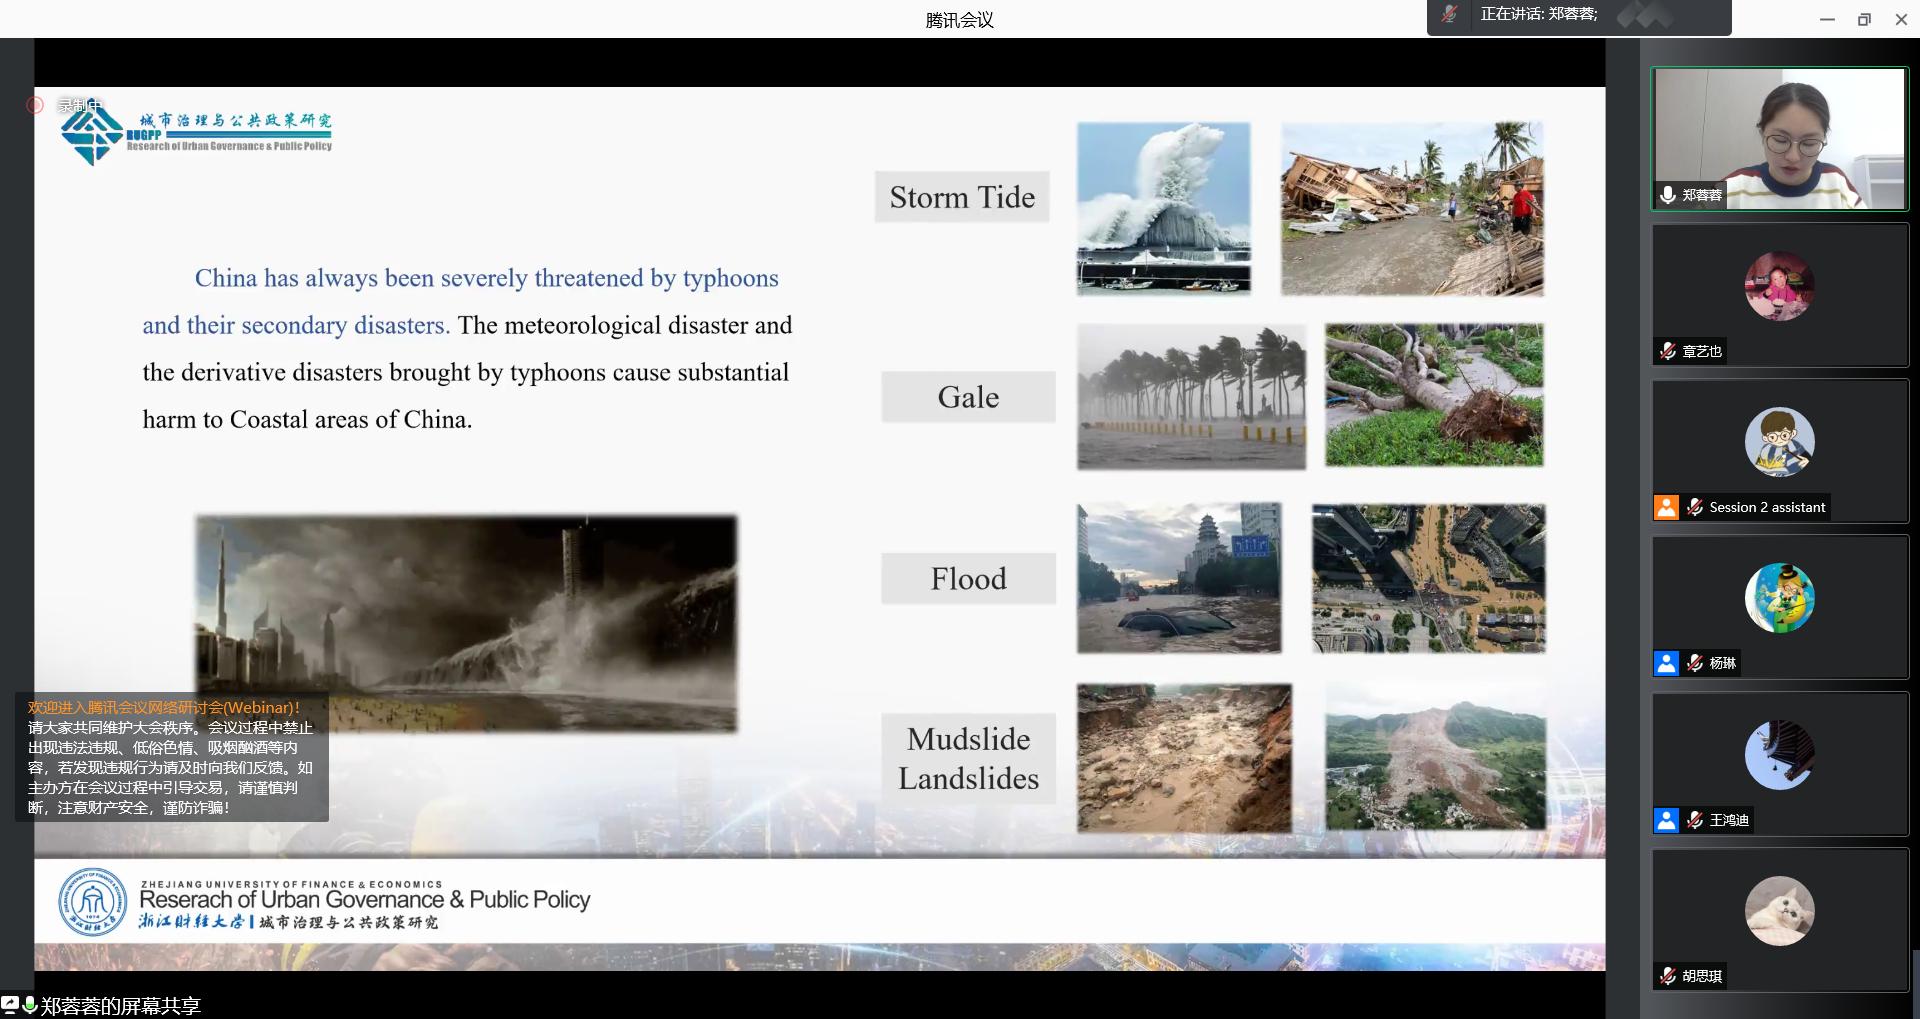Click the red recording indicator icon
This screenshot has height=1019, width=1920.
point(35,105)
